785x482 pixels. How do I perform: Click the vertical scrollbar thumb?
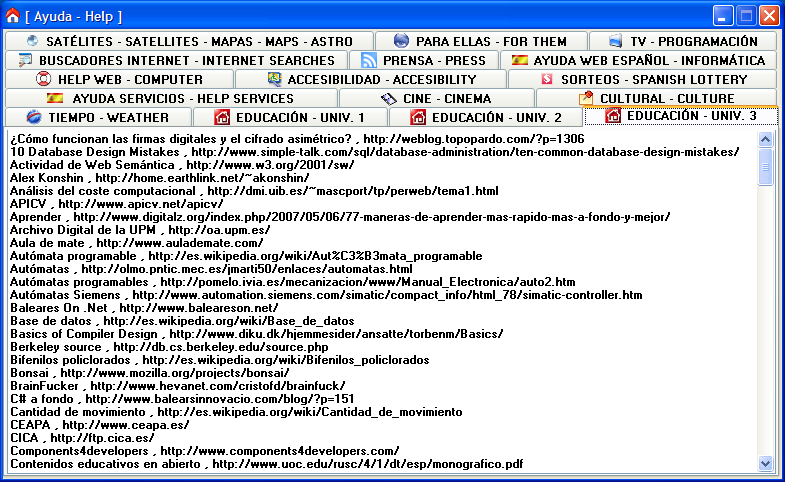tap(765, 167)
